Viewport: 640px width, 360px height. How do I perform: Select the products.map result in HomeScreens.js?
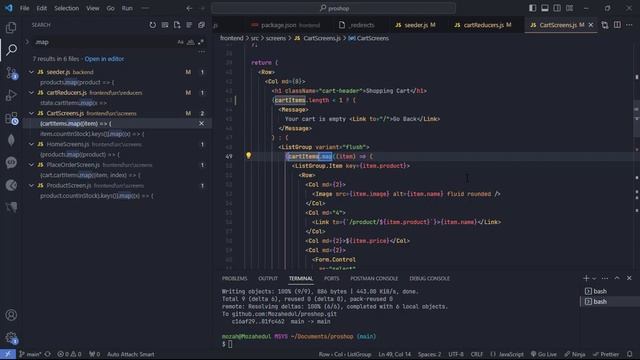click(80, 154)
